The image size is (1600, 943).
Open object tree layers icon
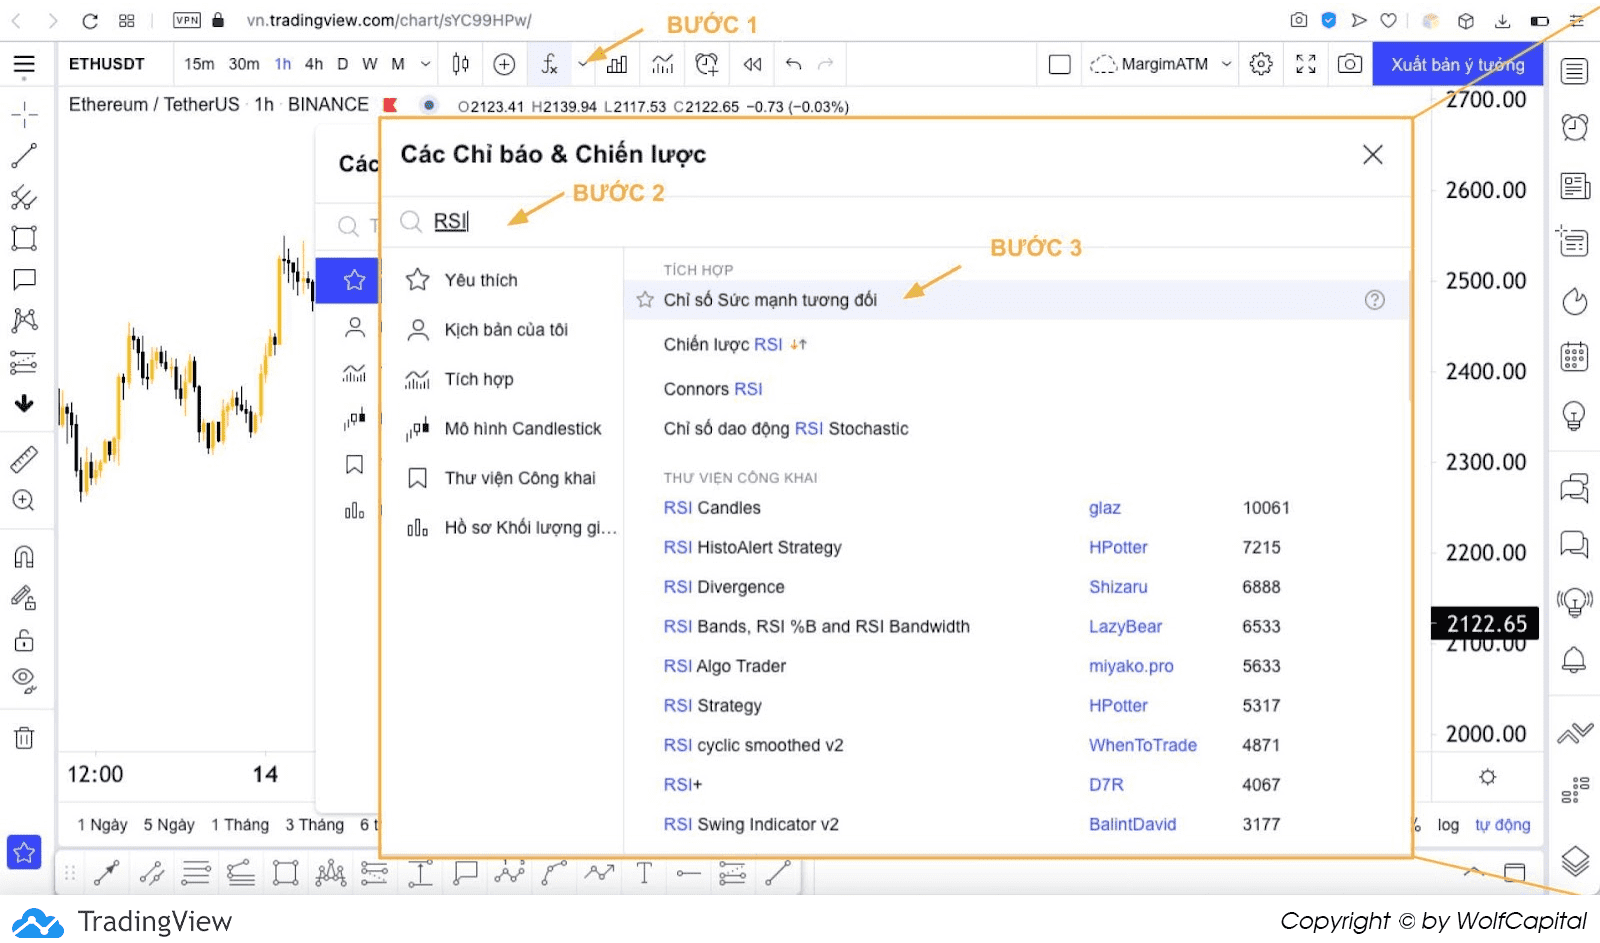[1575, 861]
